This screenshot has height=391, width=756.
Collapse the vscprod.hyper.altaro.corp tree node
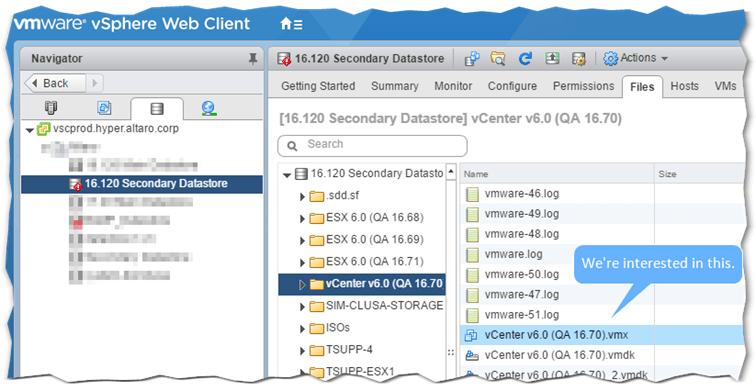coord(29,130)
